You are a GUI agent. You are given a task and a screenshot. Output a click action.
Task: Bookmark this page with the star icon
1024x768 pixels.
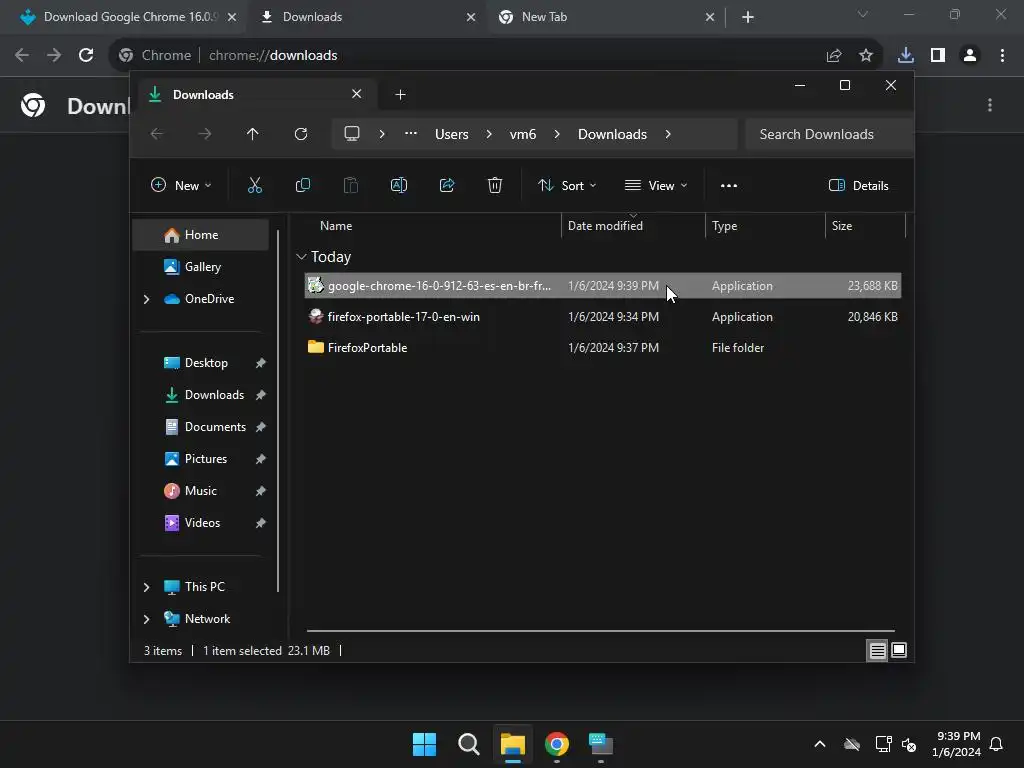866,56
